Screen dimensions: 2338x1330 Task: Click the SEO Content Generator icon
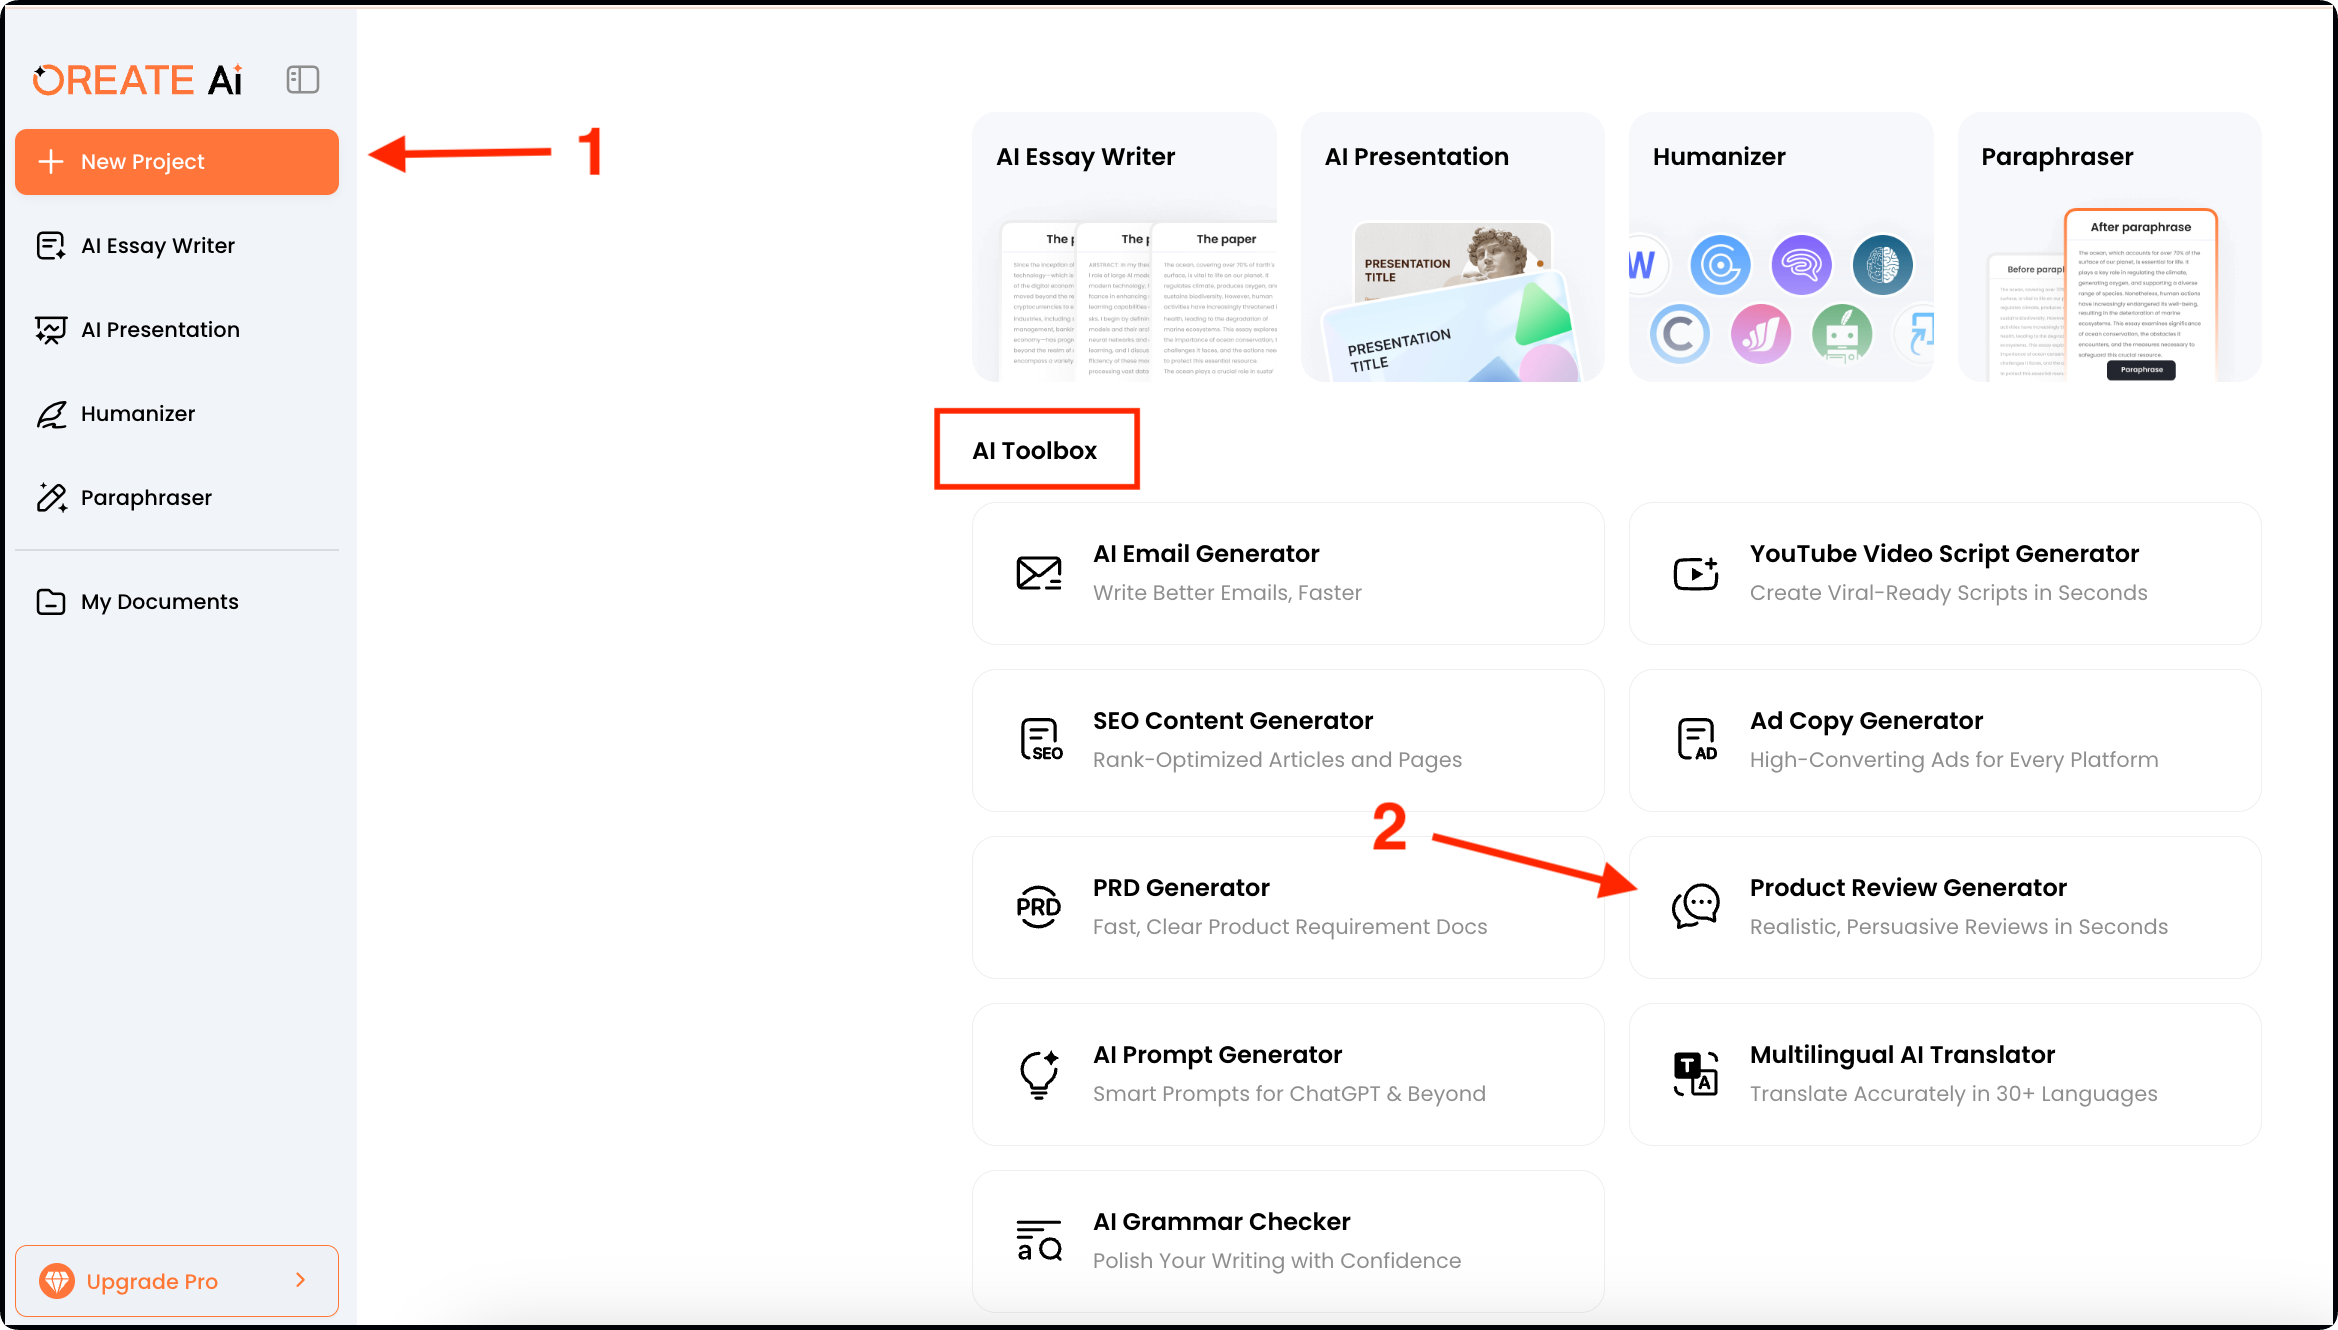pyautogui.click(x=1040, y=740)
